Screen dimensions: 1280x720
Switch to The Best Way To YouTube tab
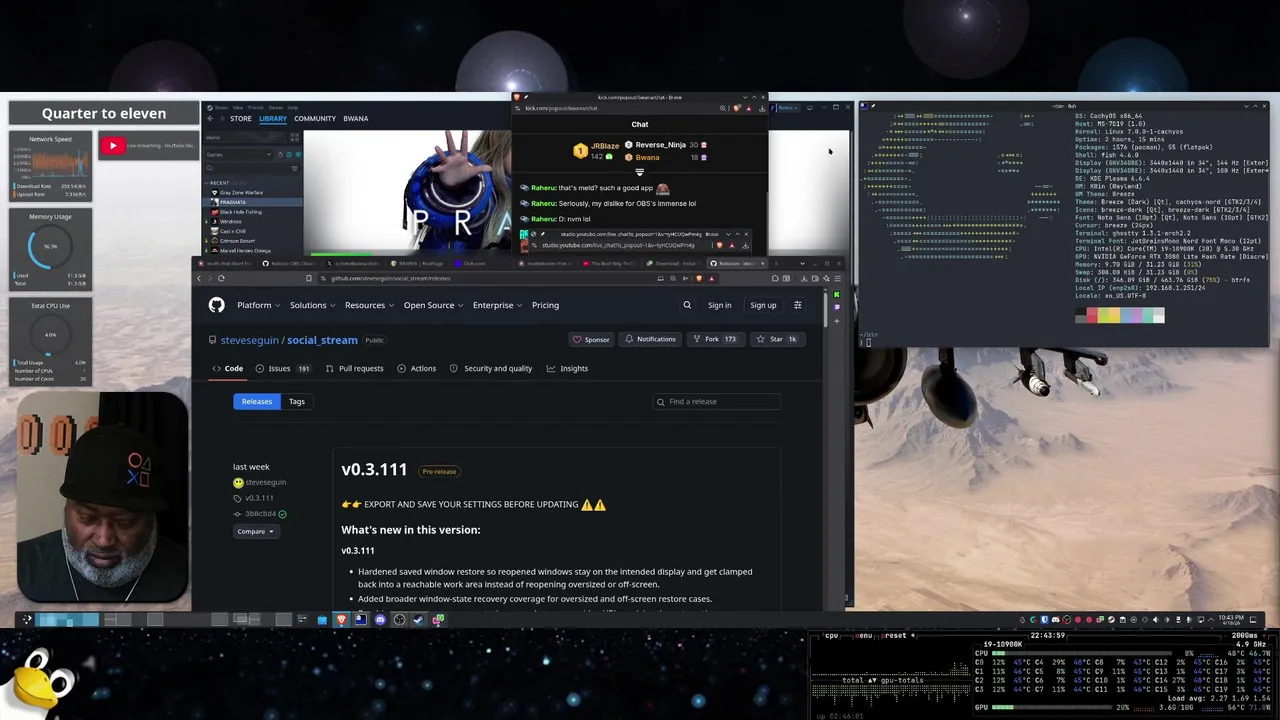609,263
